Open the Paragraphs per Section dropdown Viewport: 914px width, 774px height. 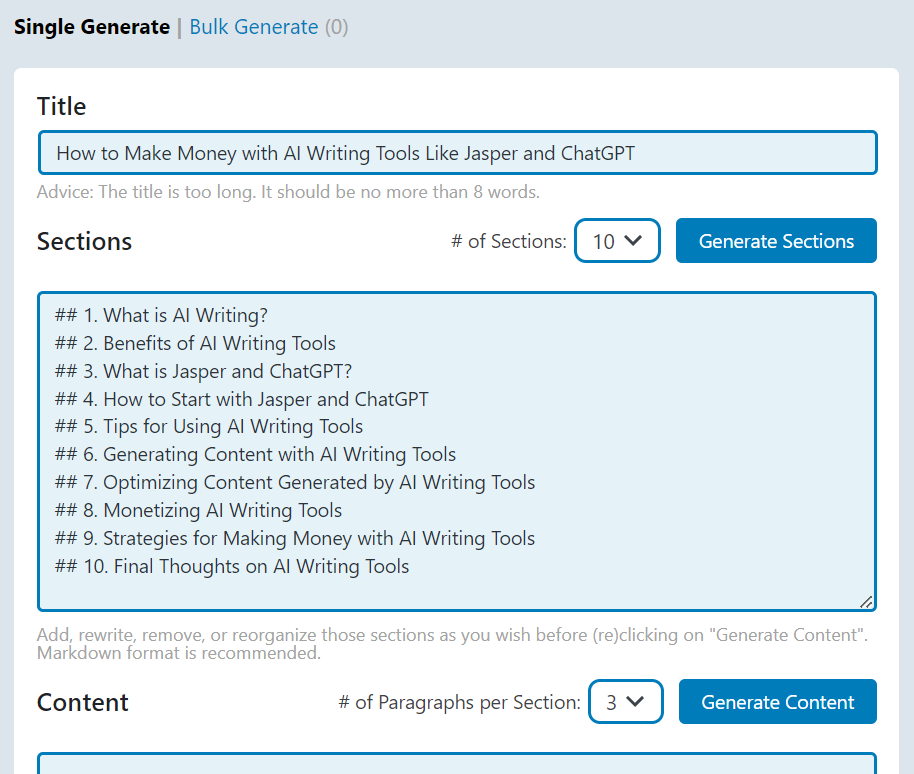pos(625,702)
